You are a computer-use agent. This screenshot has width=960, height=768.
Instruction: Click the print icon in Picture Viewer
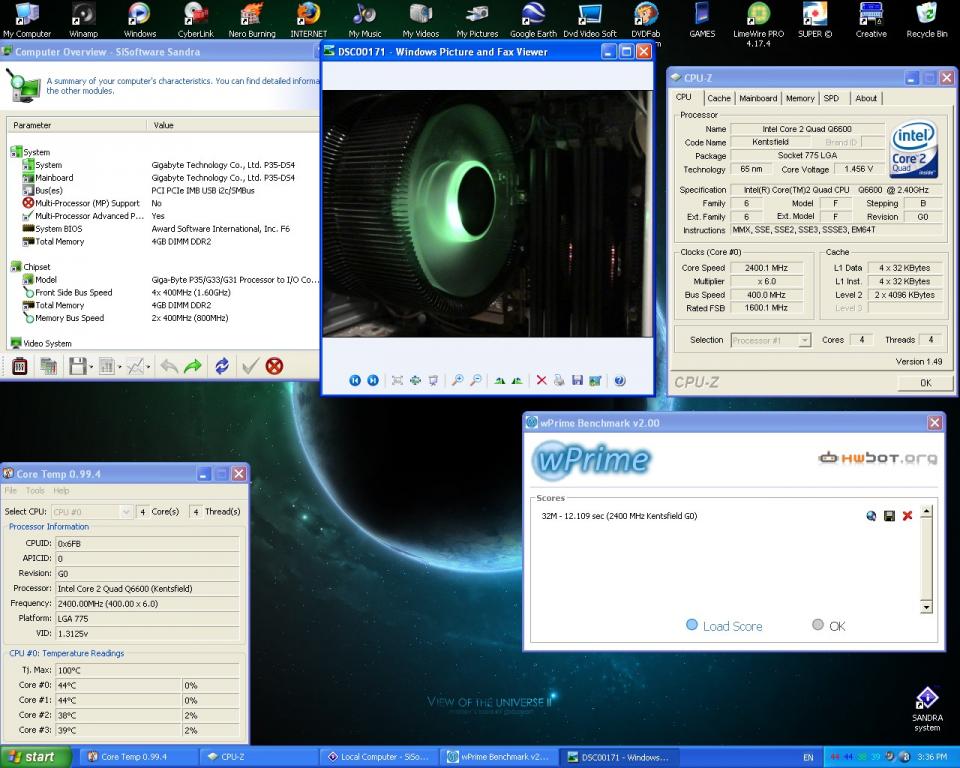(559, 380)
